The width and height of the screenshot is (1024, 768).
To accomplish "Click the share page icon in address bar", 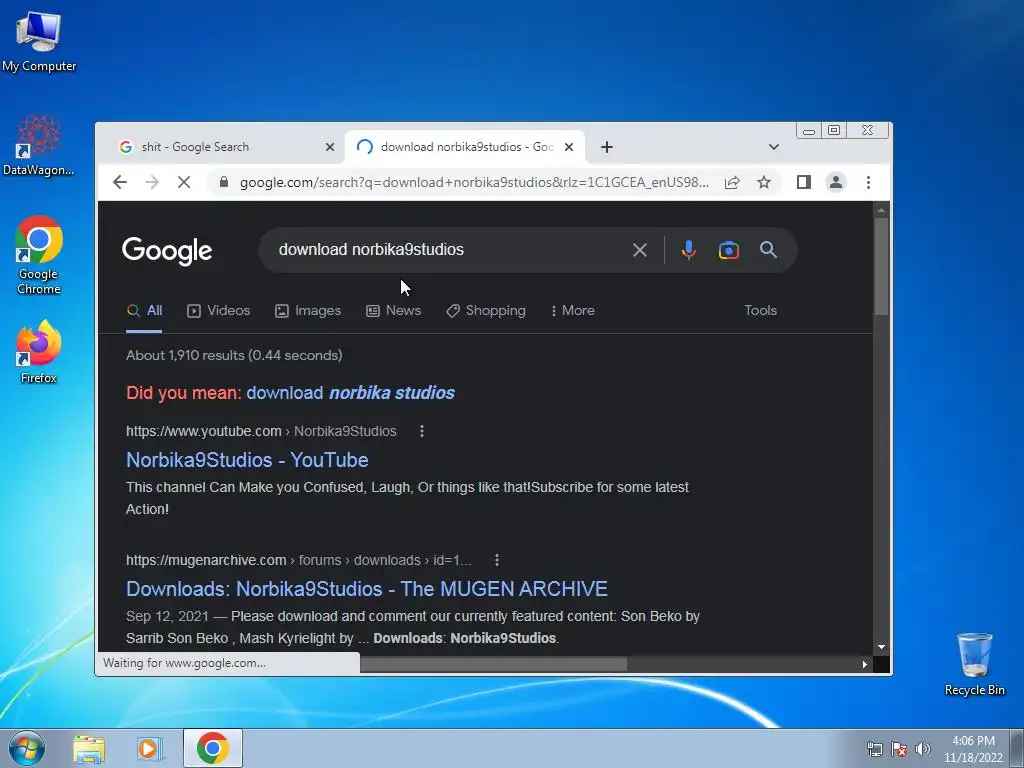I will [x=732, y=182].
